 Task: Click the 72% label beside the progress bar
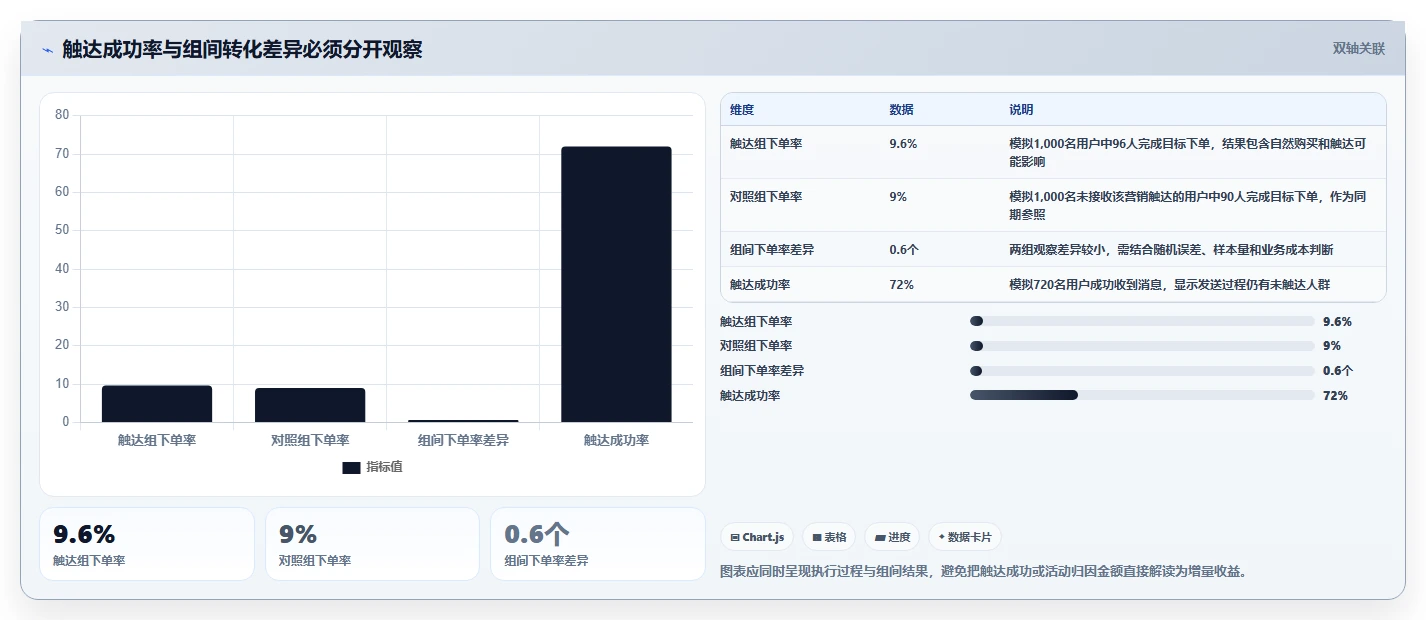pyautogui.click(x=1335, y=396)
